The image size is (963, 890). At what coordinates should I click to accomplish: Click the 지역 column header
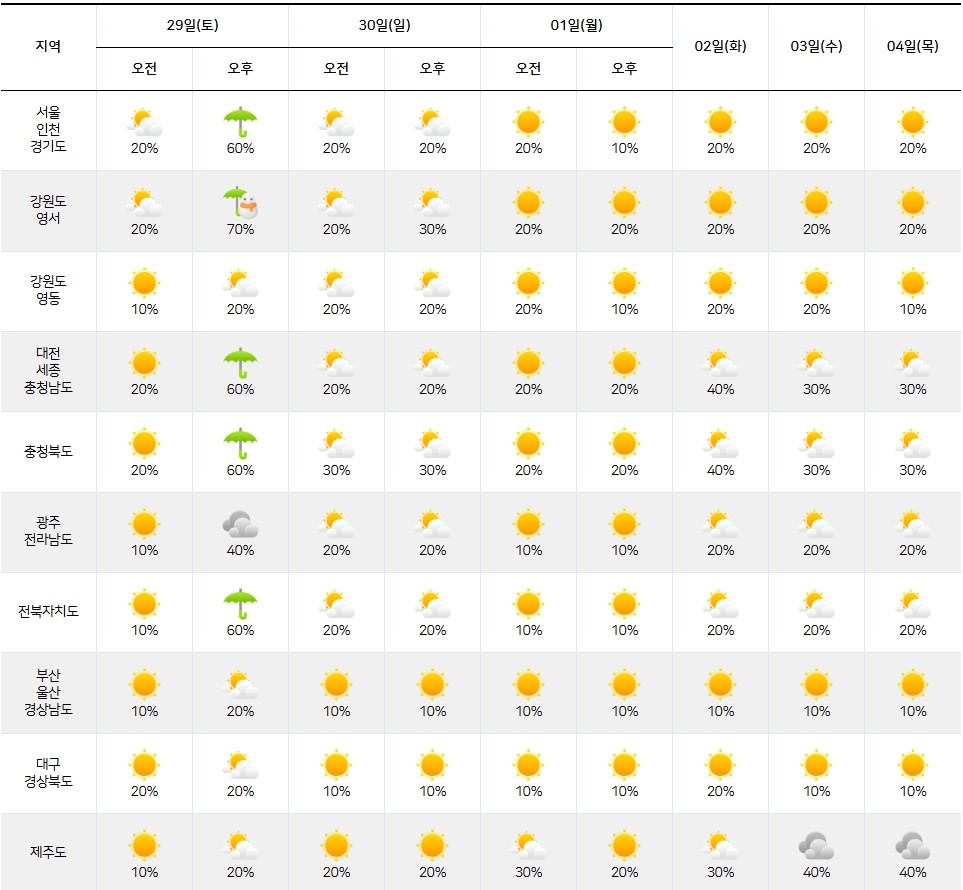pos(48,47)
